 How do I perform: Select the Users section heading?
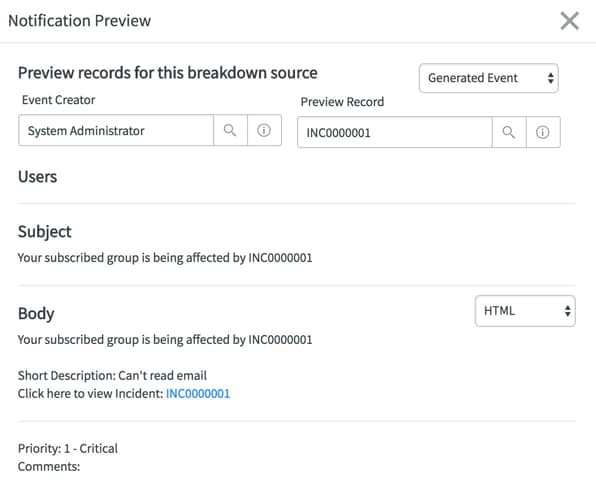click(37, 177)
